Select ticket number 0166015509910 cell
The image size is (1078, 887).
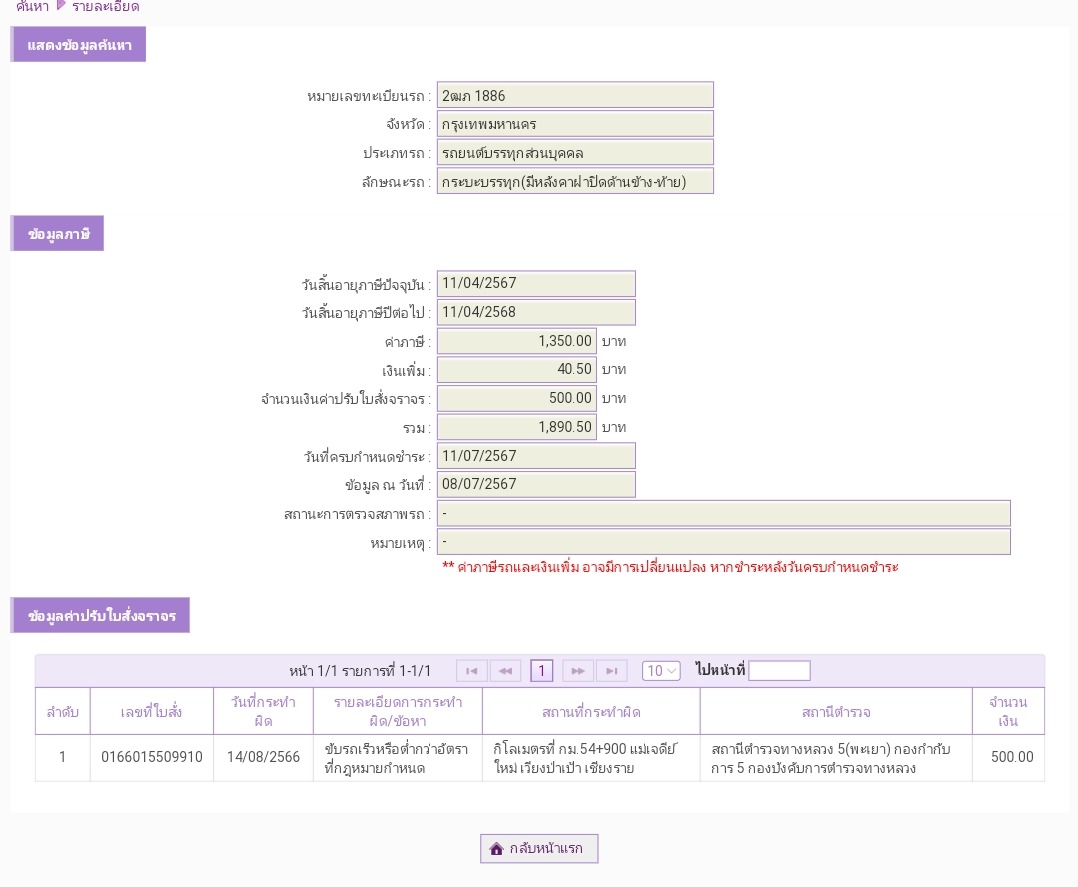[x=151, y=758]
